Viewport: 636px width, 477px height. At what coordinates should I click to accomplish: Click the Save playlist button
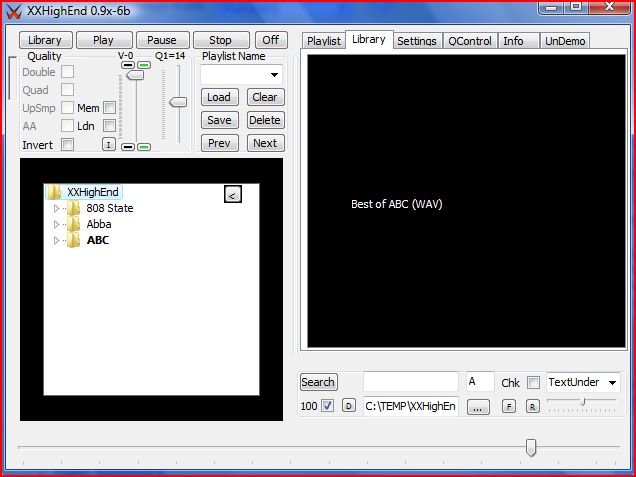(219, 120)
